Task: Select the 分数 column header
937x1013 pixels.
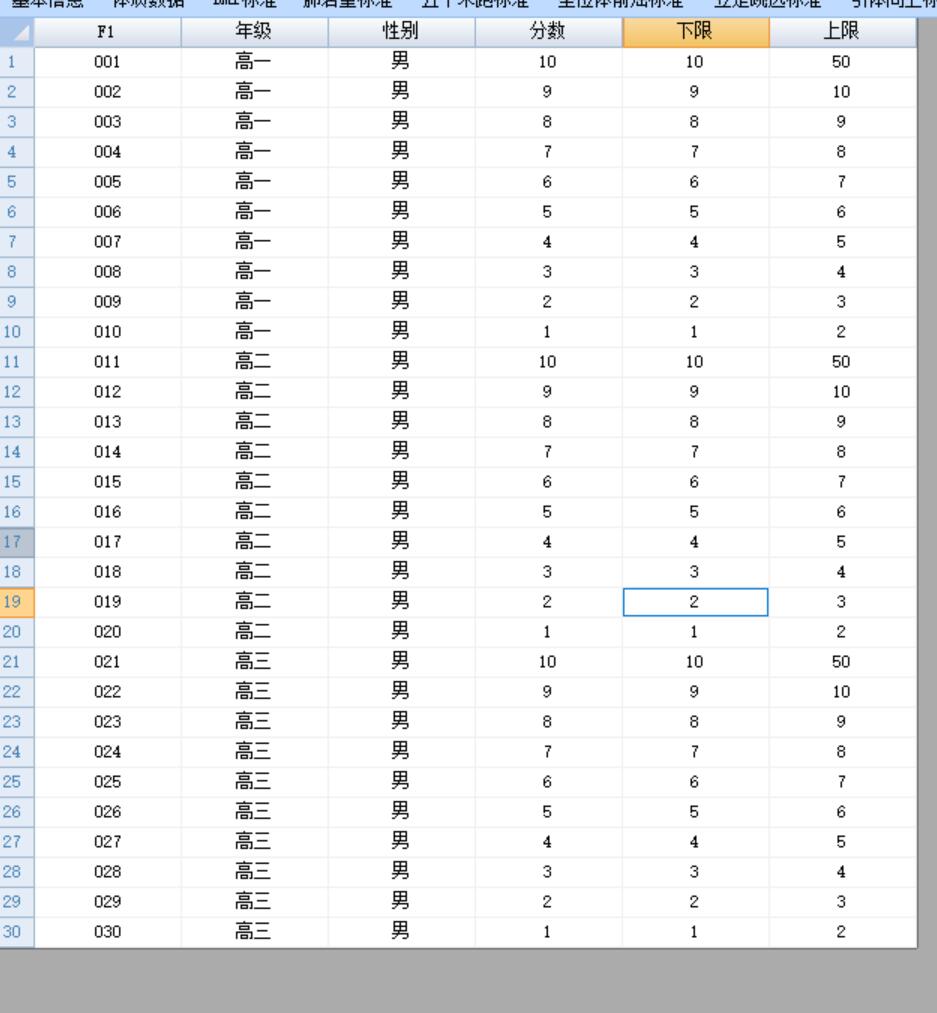Action: click(x=548, y=32)
